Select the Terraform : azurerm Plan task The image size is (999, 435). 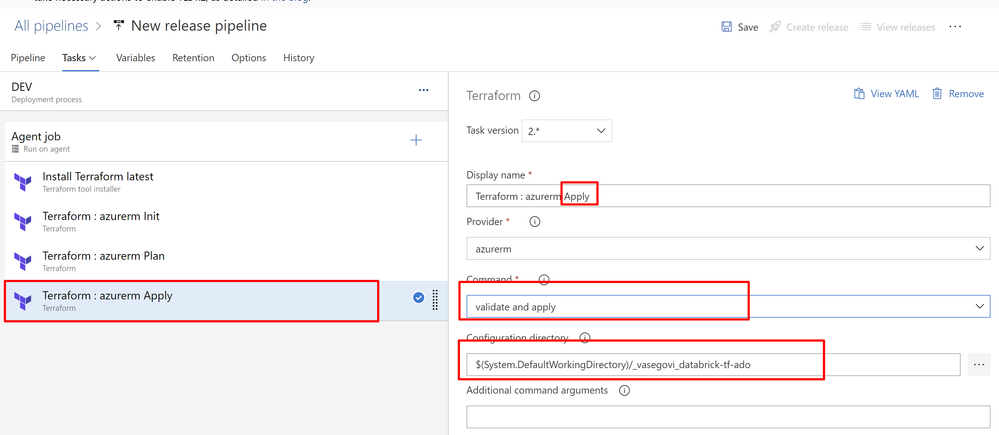point(226,261)
